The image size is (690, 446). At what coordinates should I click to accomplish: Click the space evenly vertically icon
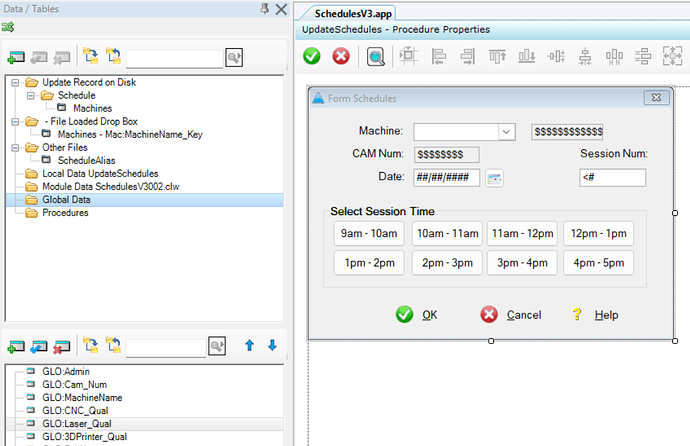point(643,56)
